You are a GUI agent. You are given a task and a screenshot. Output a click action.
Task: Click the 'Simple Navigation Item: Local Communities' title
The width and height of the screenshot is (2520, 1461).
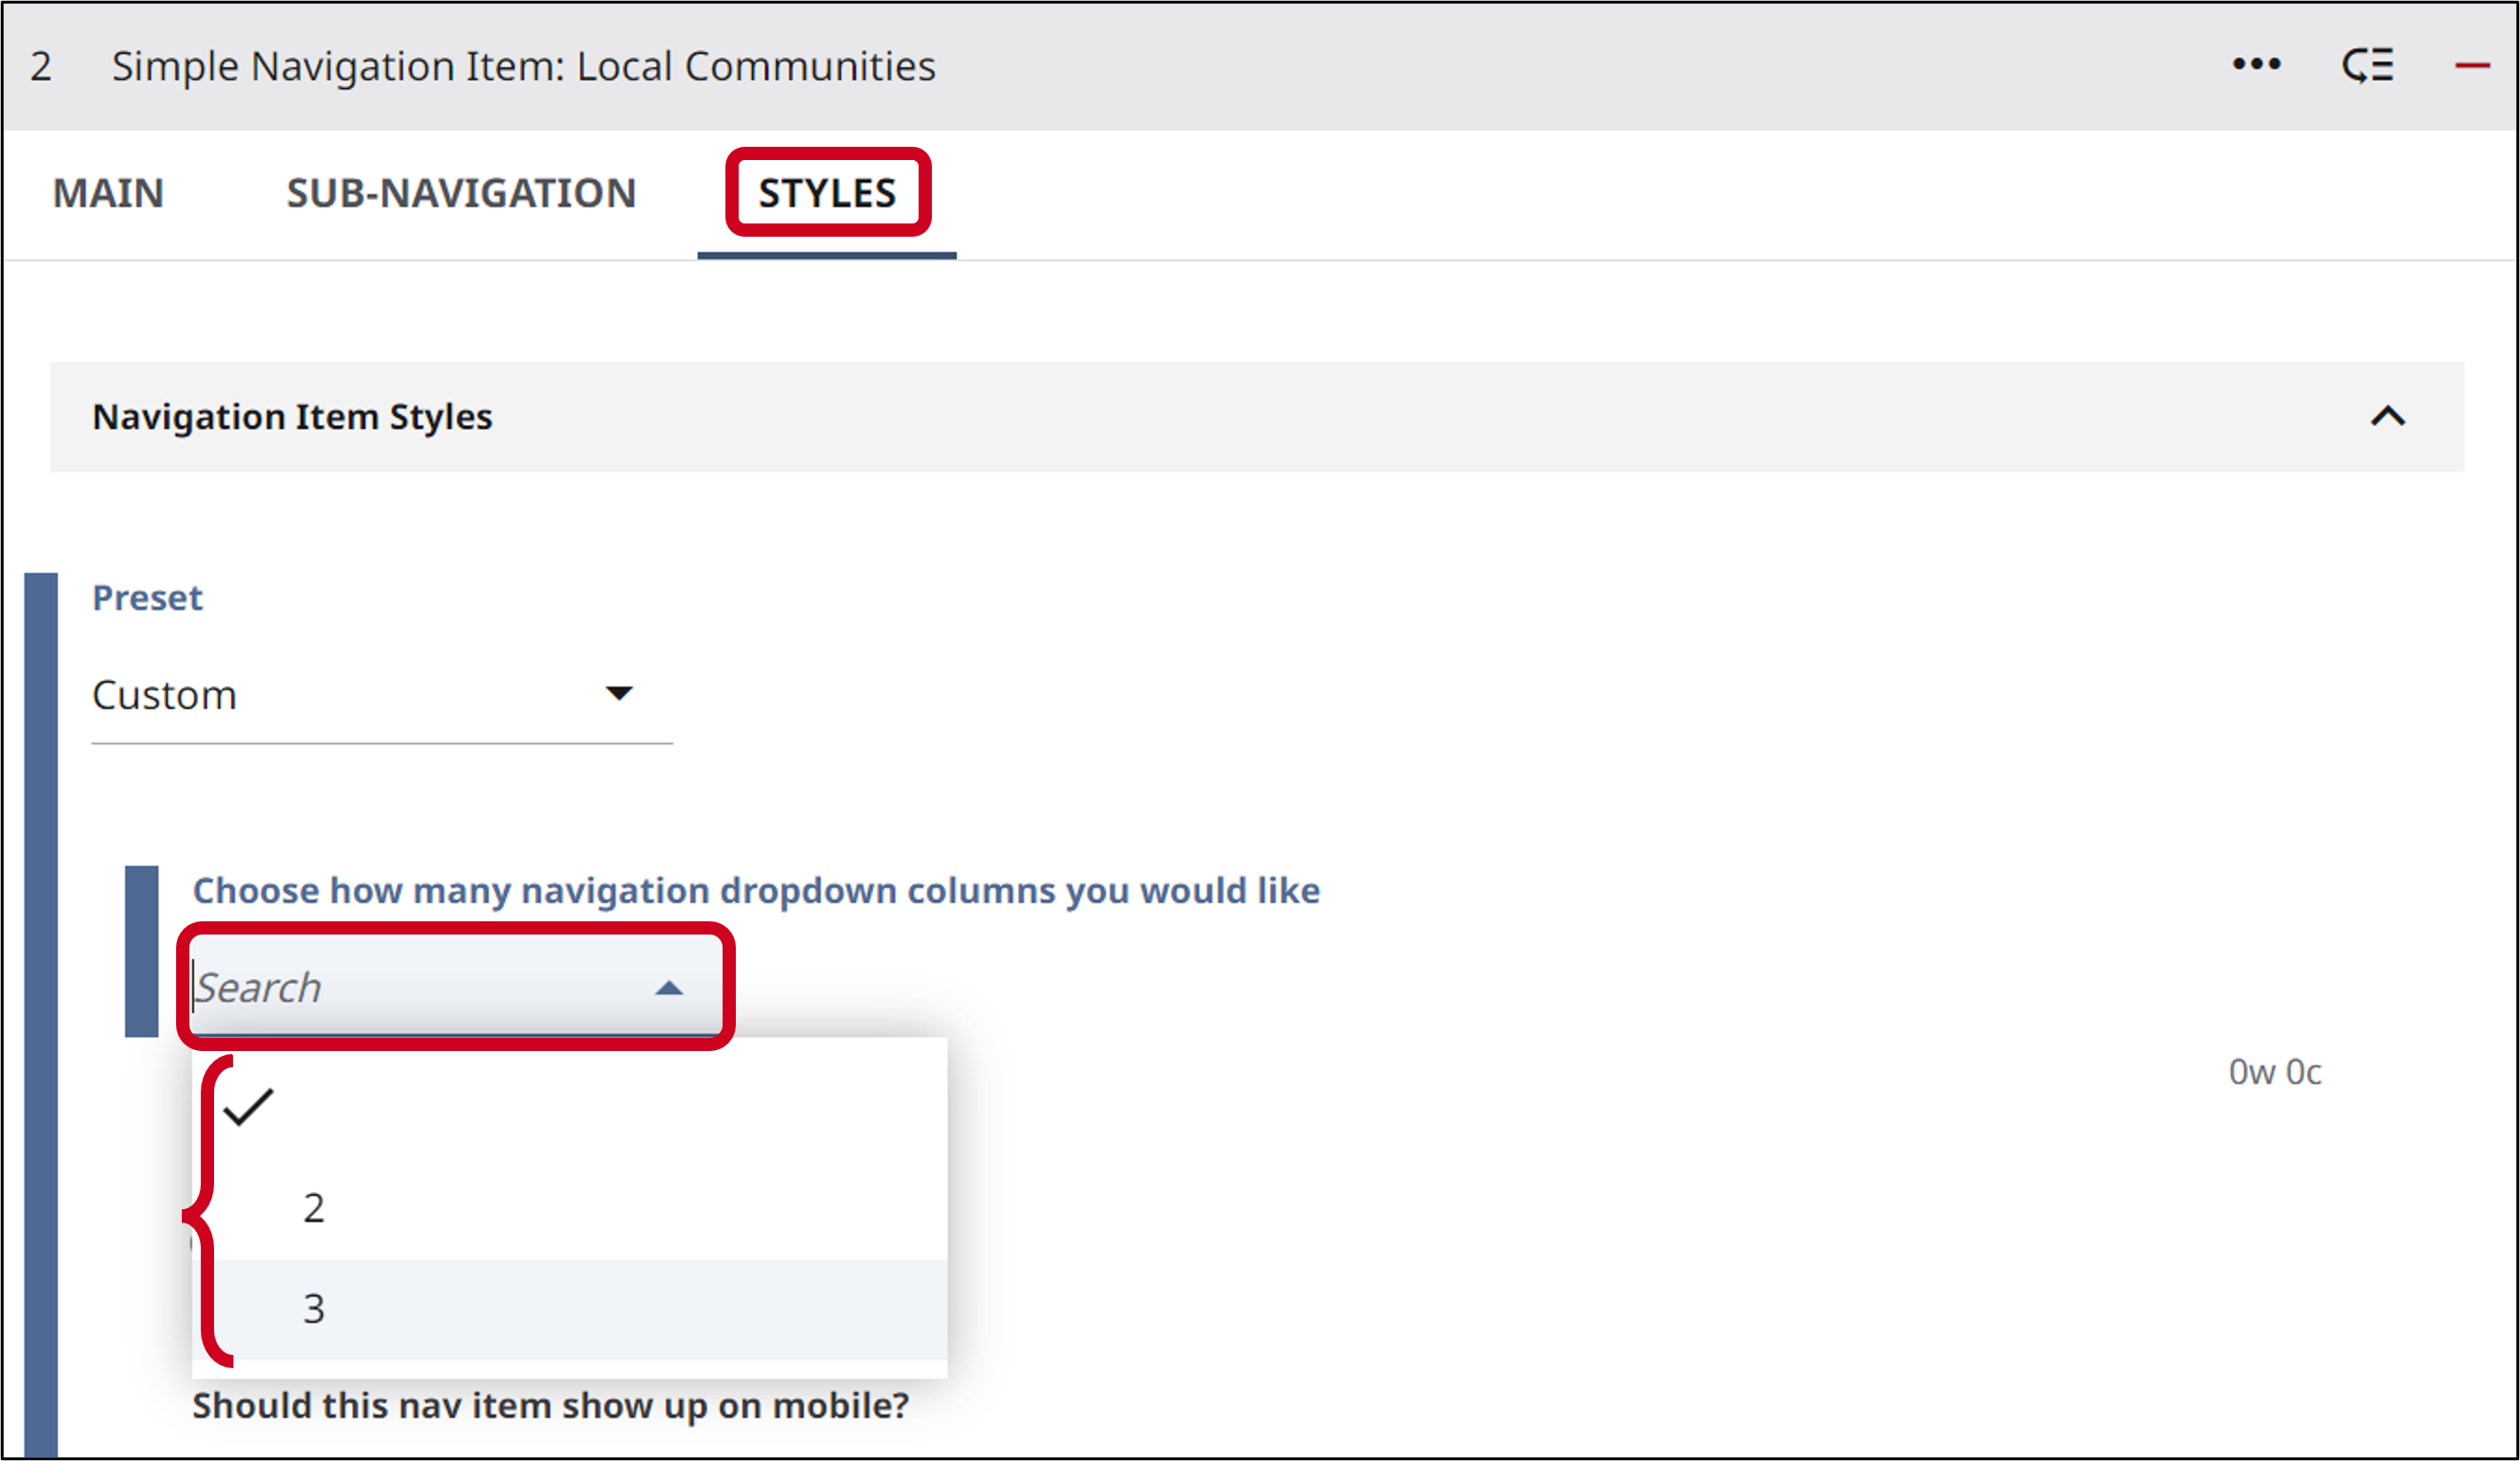[x=523, y=66]
